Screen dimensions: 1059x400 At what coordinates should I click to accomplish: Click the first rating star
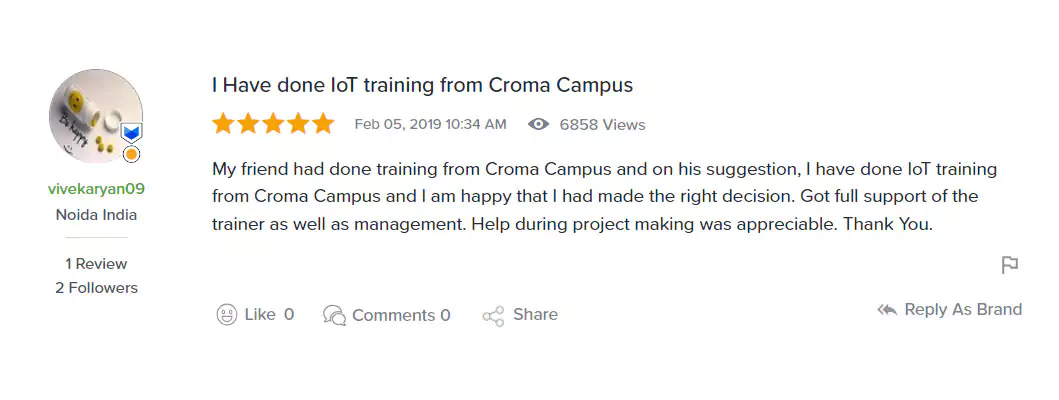pos(223,124)
